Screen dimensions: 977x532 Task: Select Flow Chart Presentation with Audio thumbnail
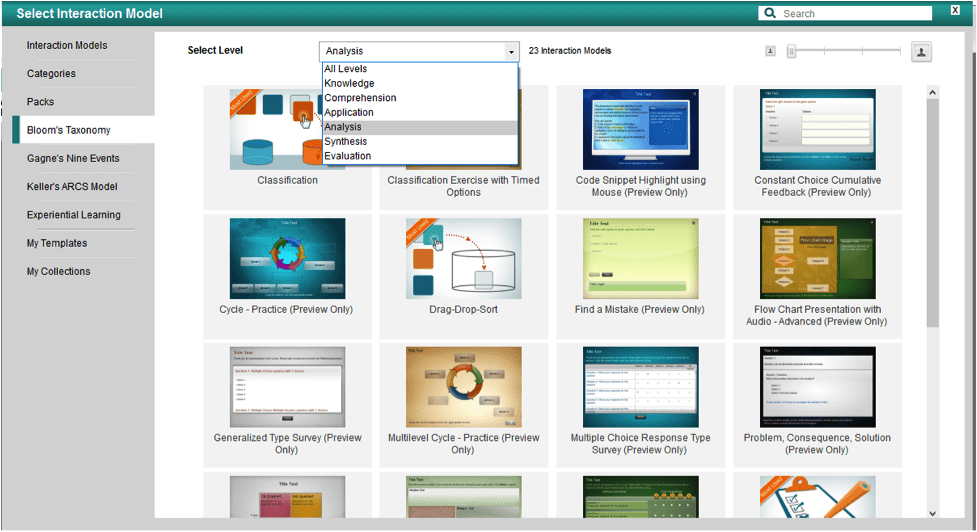pos(817,259)
